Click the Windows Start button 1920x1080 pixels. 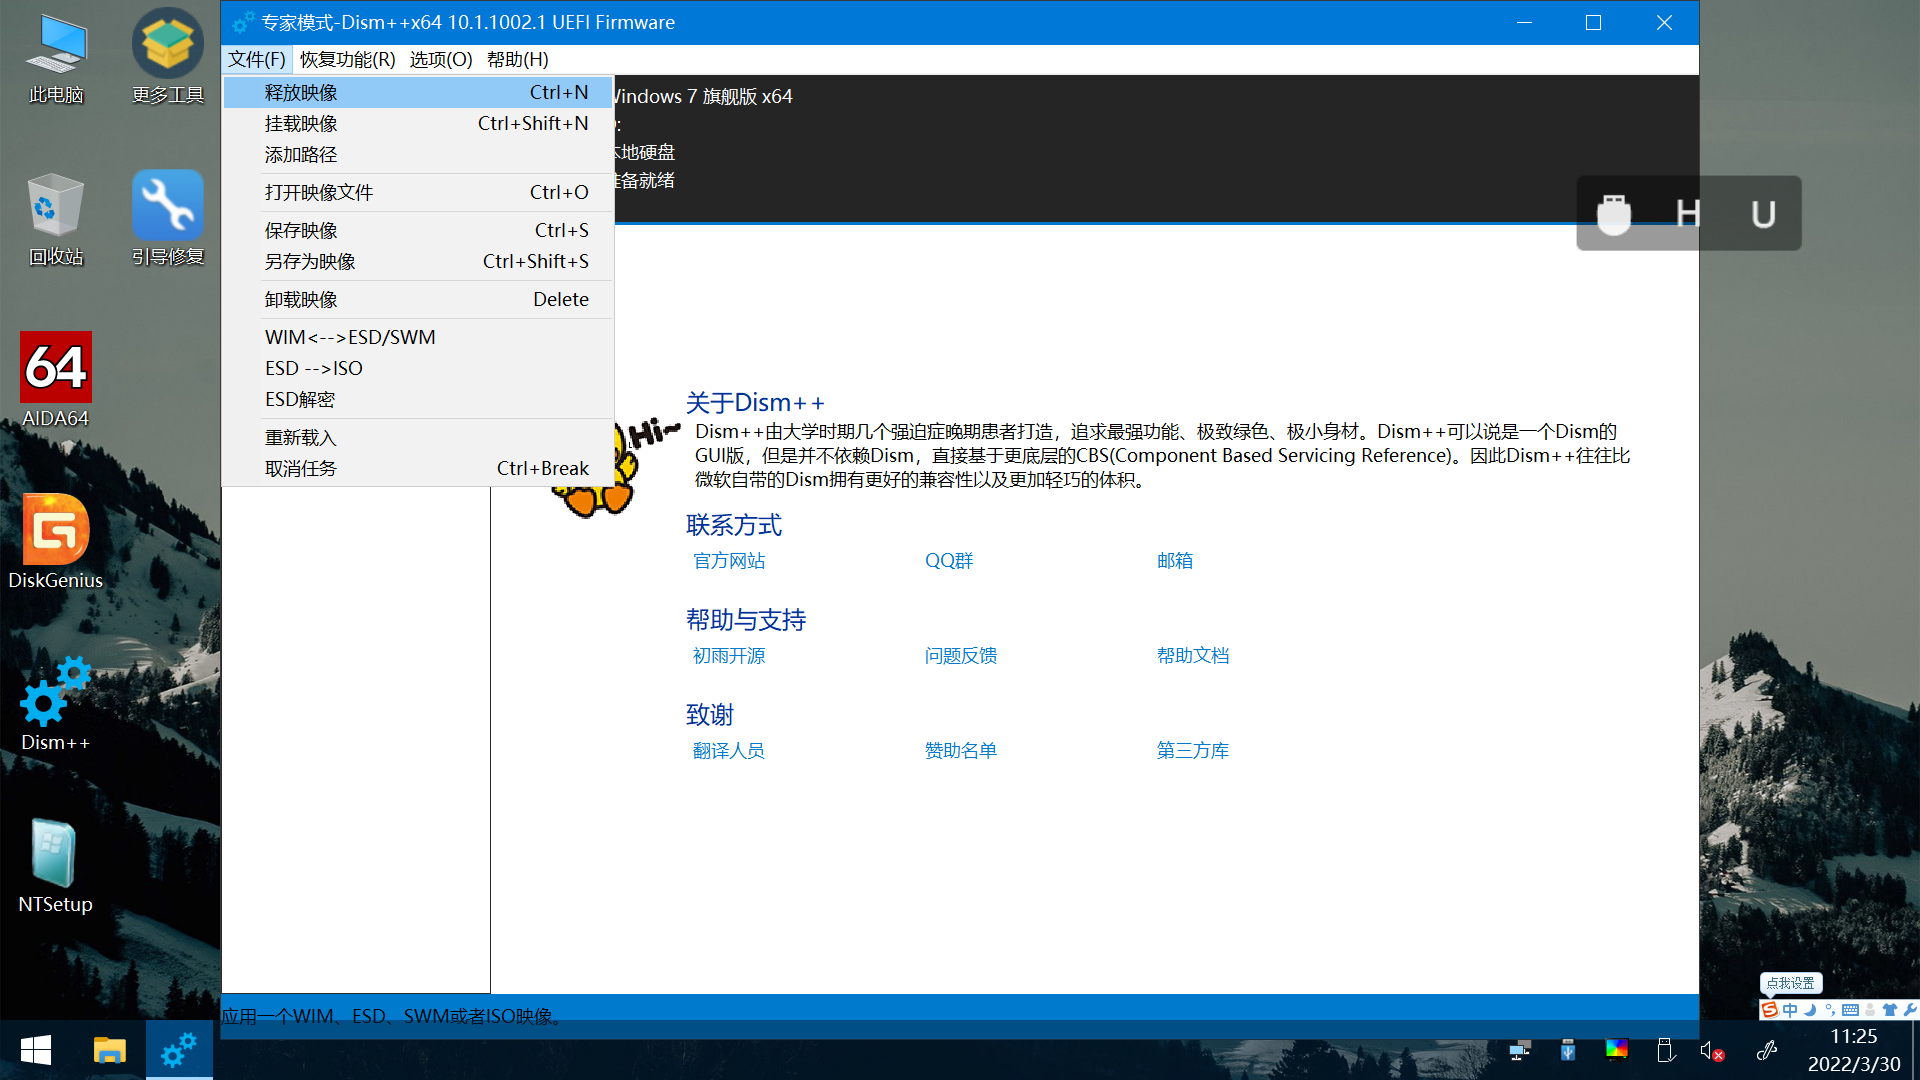click(36, 1050)
